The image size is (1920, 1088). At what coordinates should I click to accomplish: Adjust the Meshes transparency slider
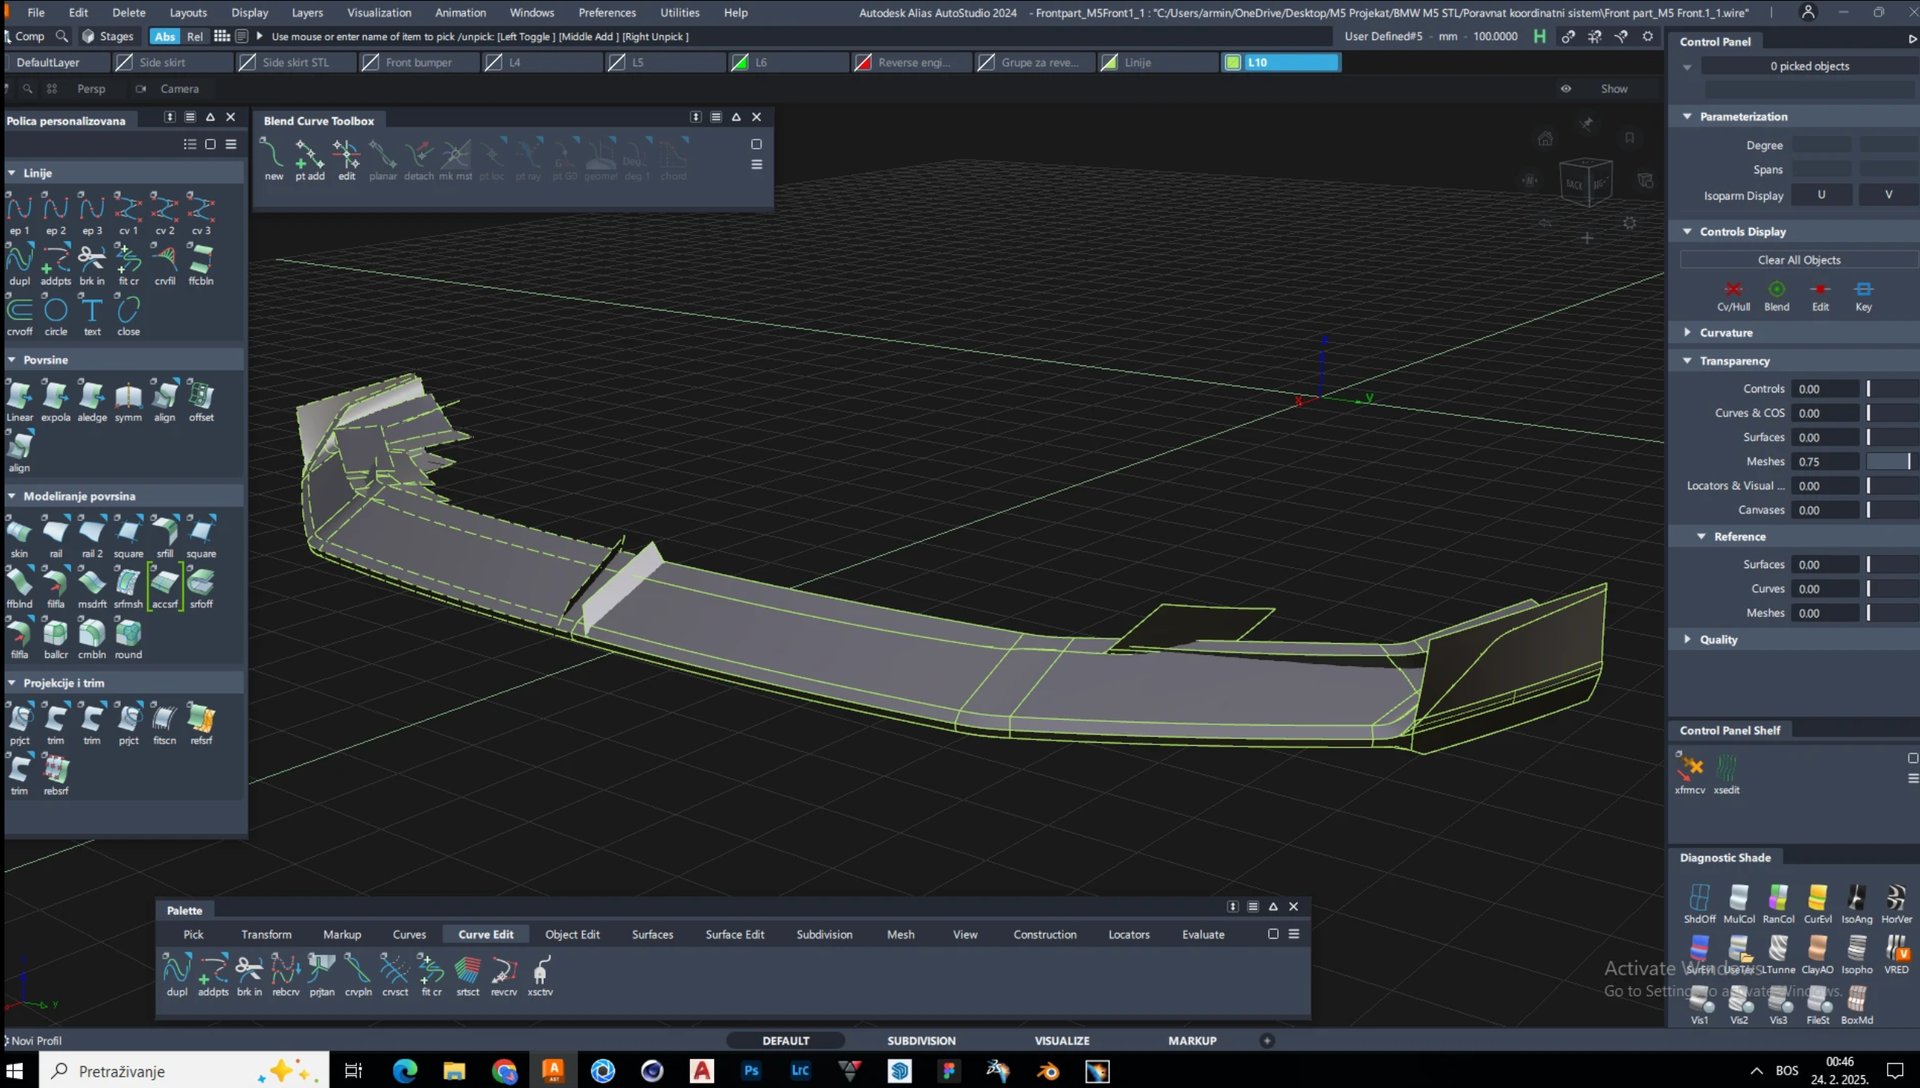(x=1888, y=462)
